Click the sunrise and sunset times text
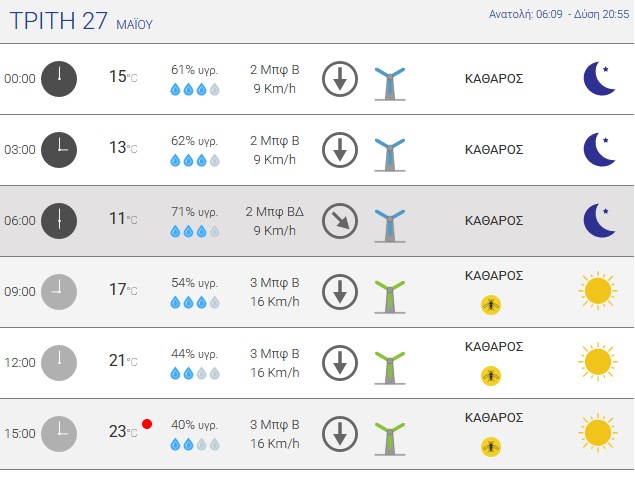The image size is (635, 479). point(559,14)
